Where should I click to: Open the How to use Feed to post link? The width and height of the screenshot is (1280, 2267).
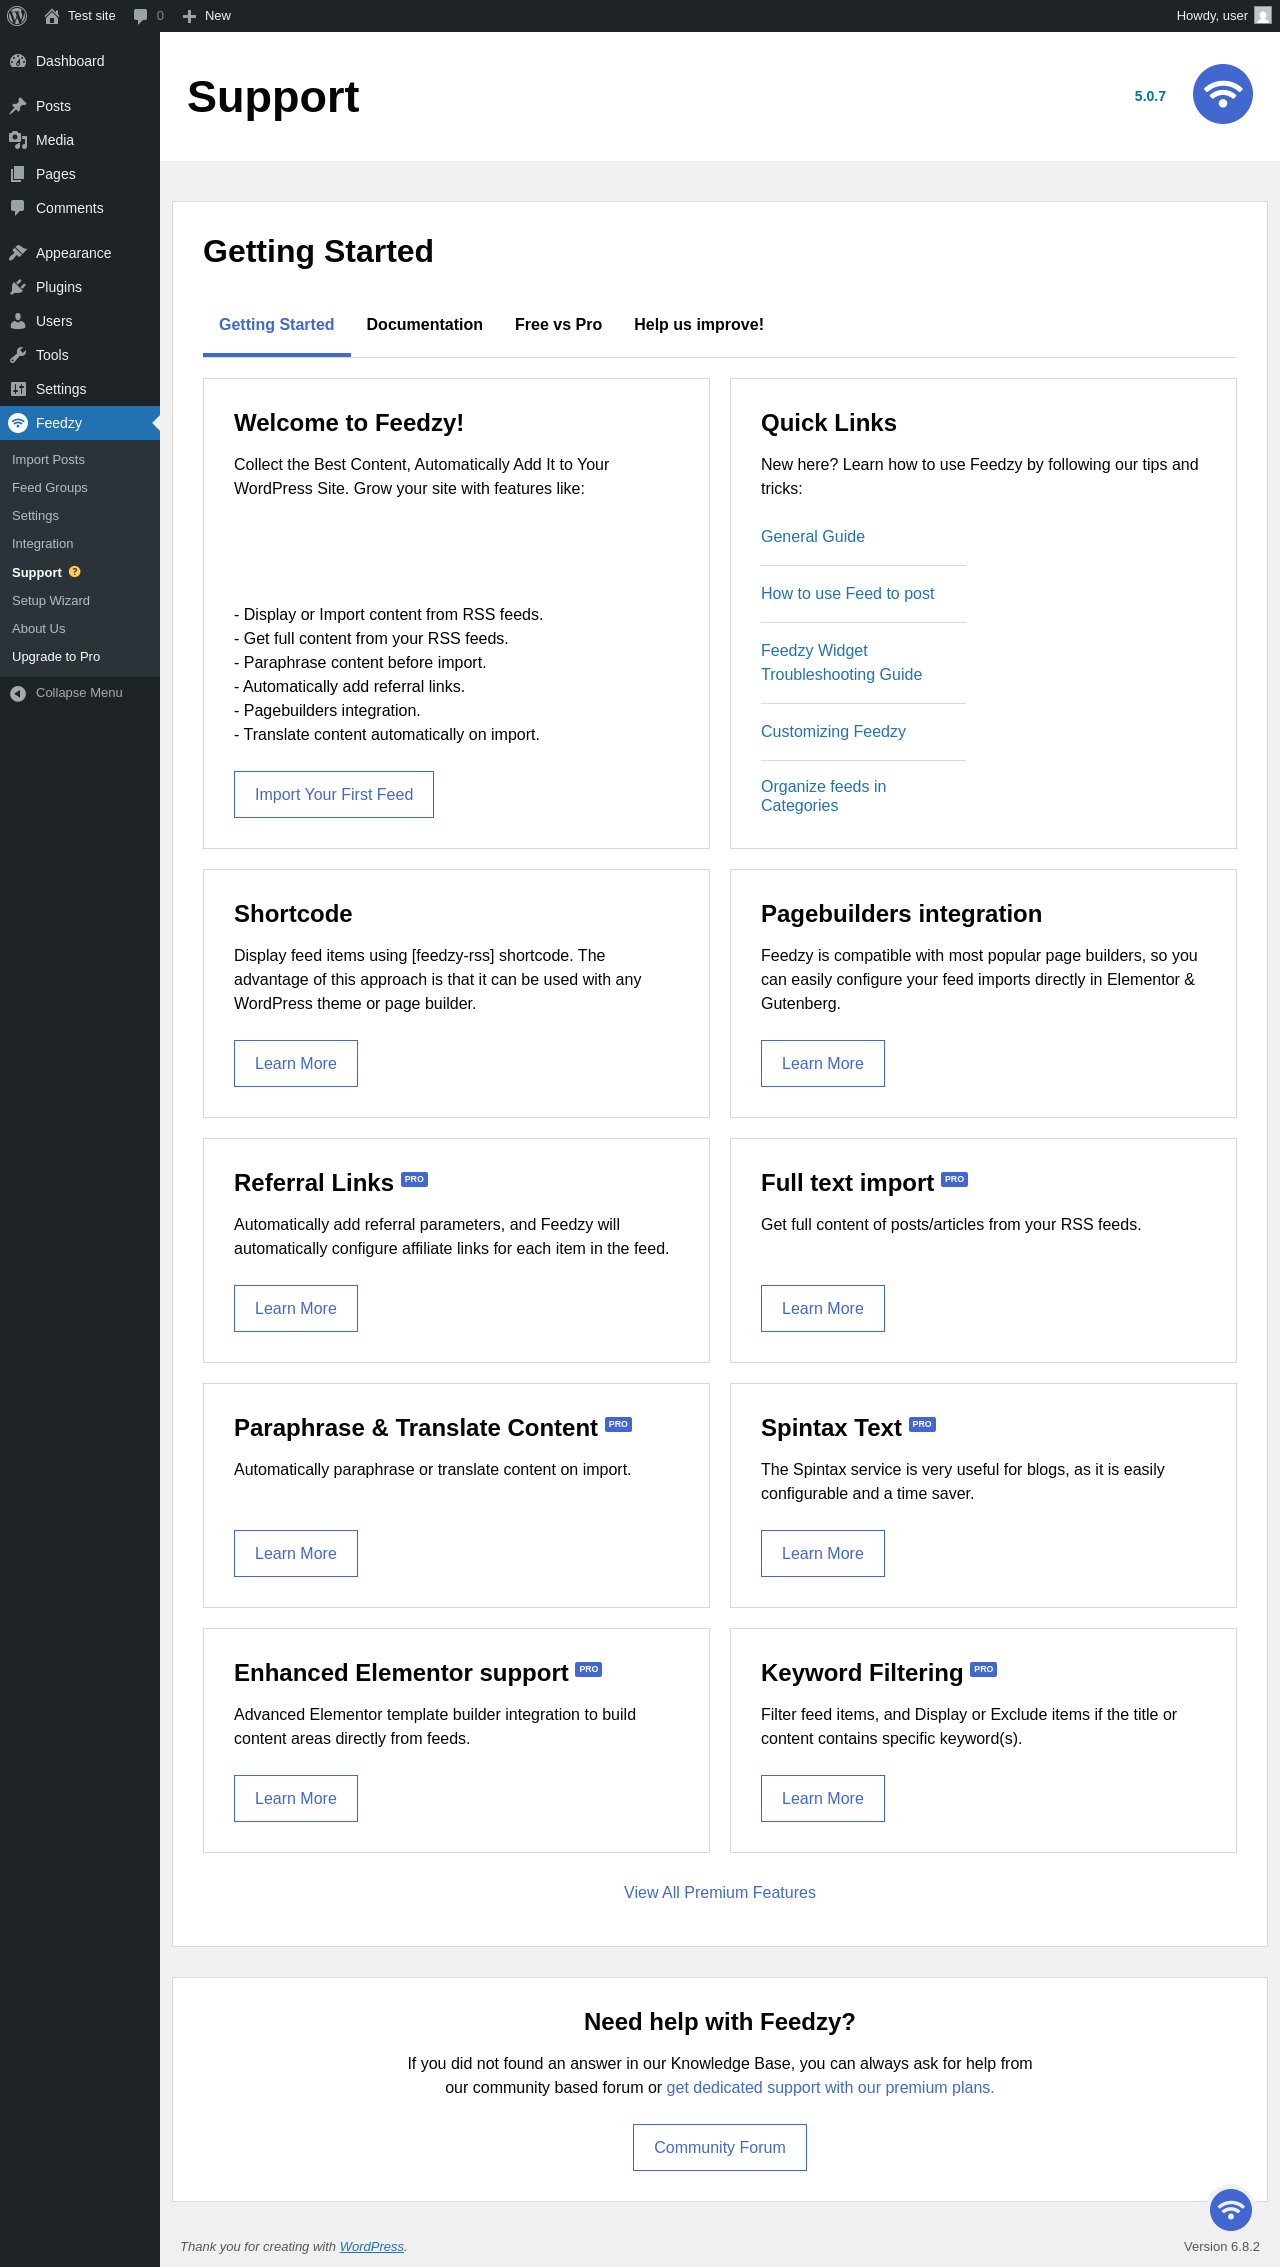(x=848, y=594)
